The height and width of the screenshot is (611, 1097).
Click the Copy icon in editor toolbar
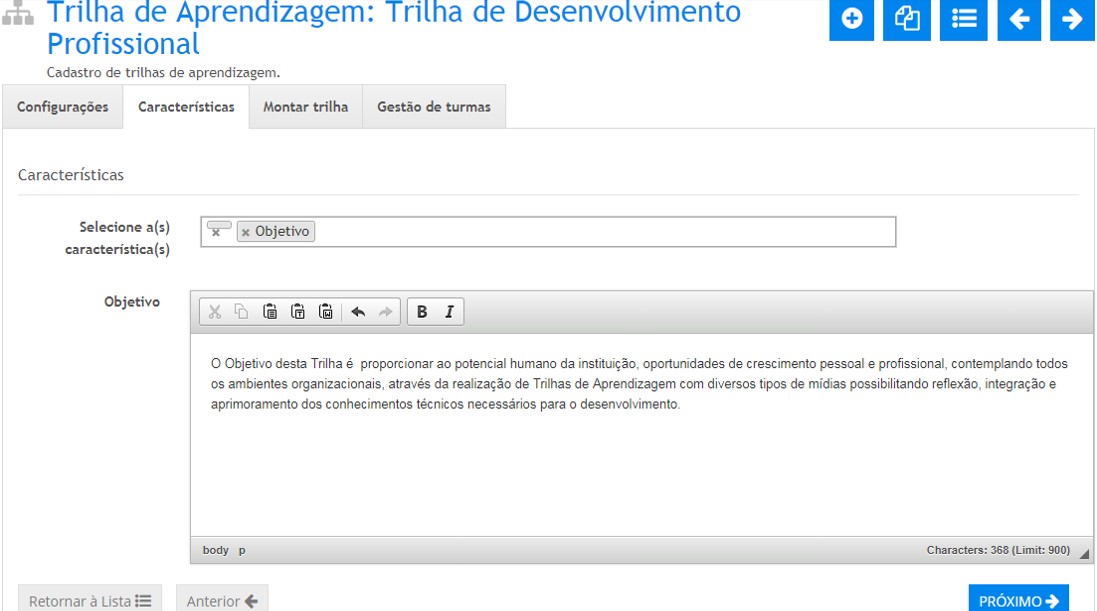pos(241,312)
